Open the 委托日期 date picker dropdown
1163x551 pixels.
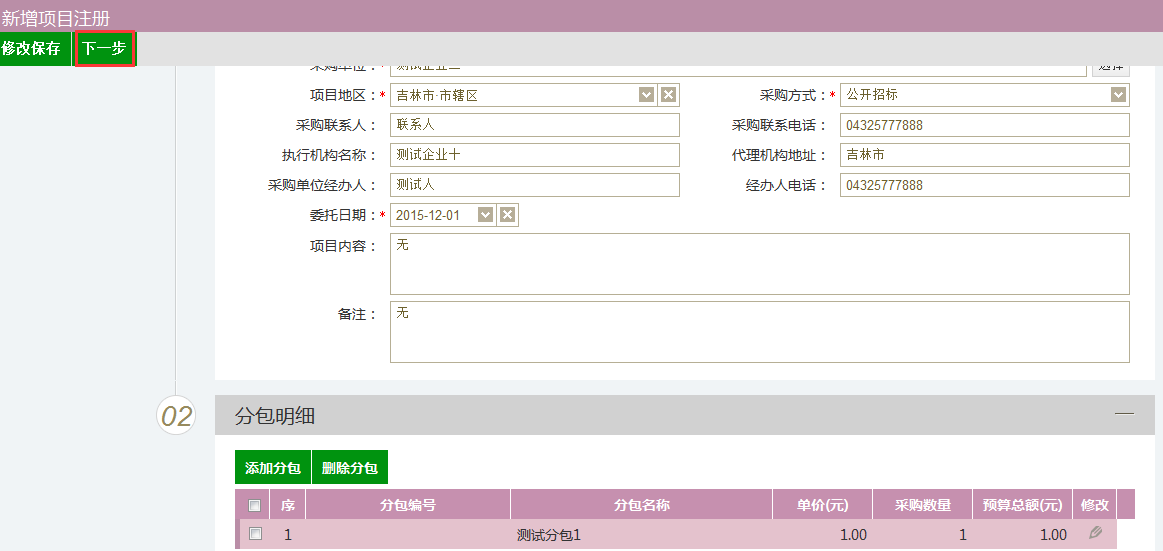[x=485, y=215]
